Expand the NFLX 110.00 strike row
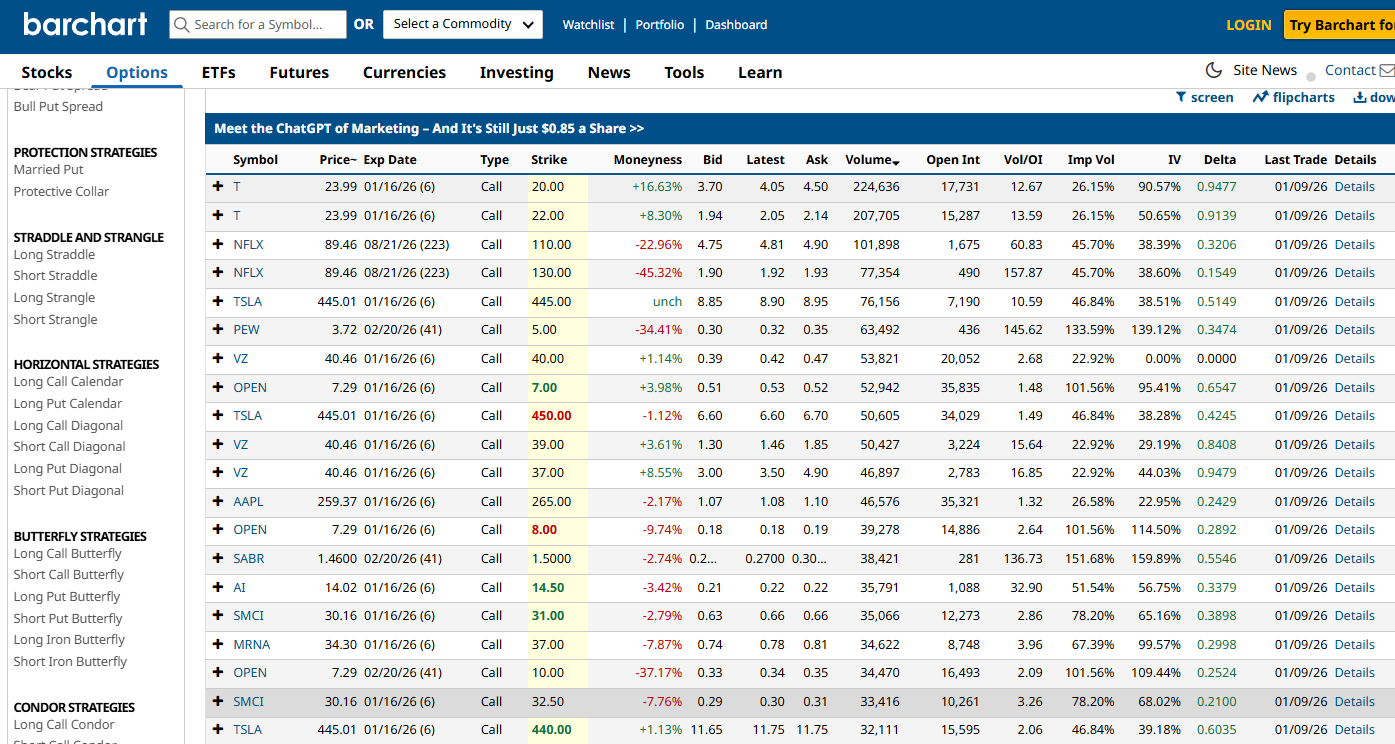This screenshot has height=744, width=1395. (218, 244)
